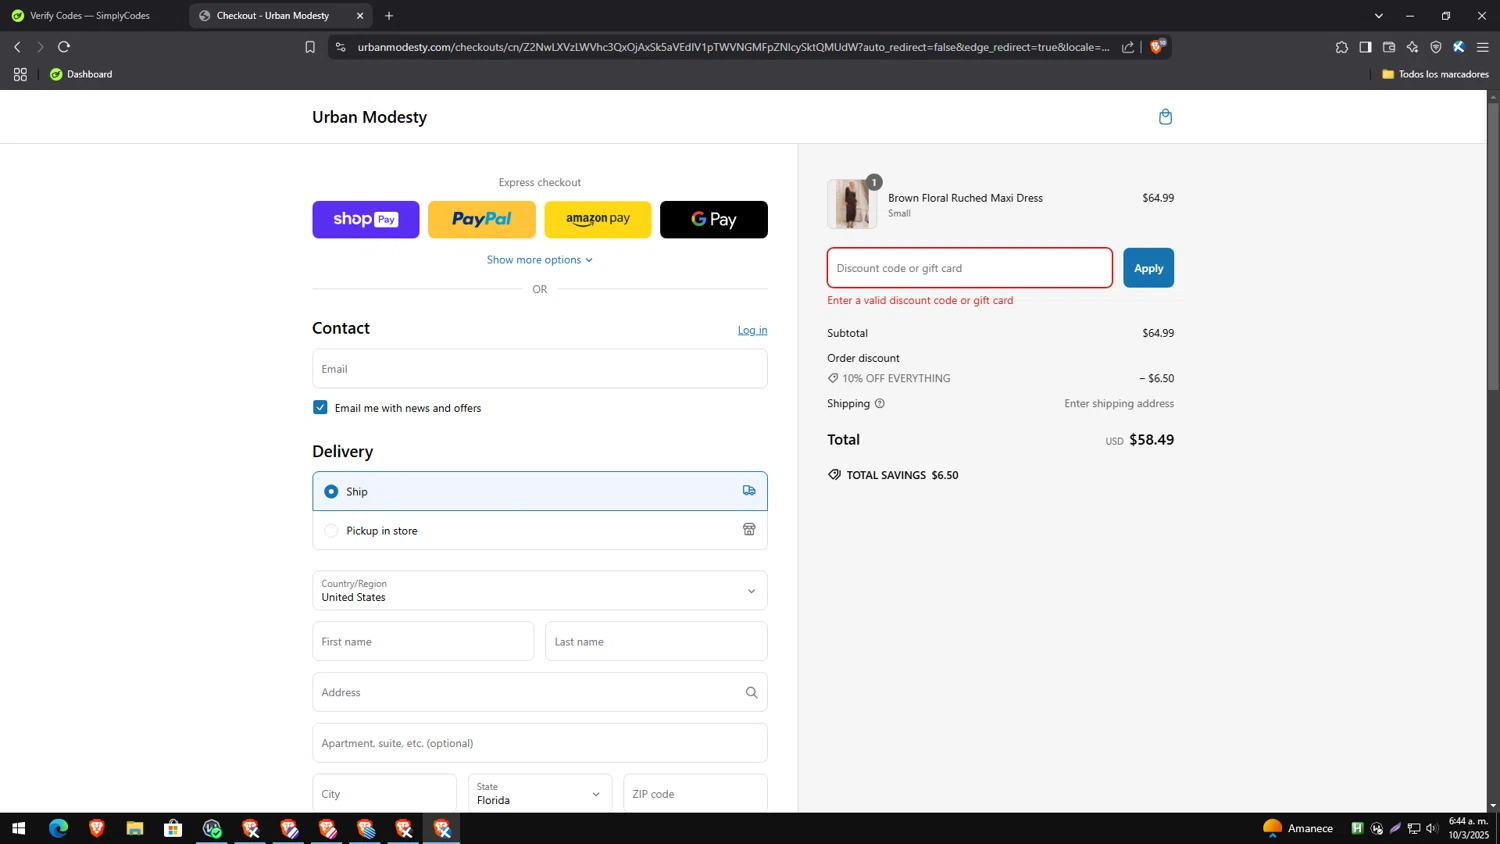The height and width of the screenshot is (844, 1500).
Task: Click the ZIP code field
Action: click(695, 794)
